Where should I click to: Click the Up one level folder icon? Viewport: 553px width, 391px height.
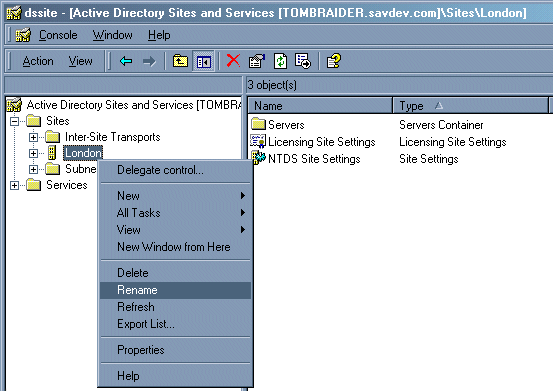pyautogui.click(x=180, y=61)
